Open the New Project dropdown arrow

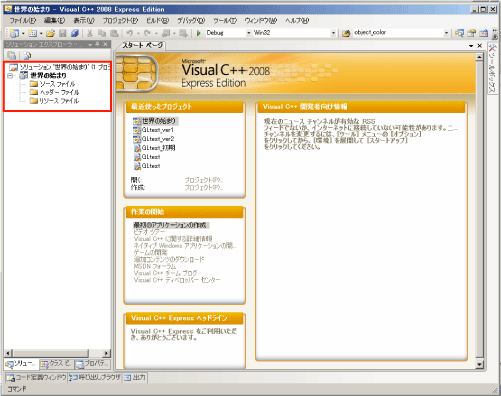(x=23, y=33)
